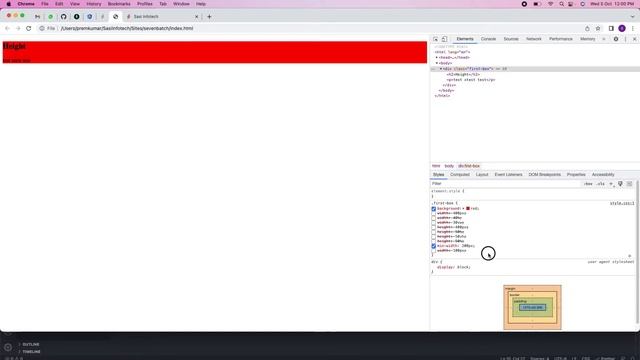Open the DevTools three-dot customize menu
The height and width of the screenshot is (360, 640).
coord(625,39)
